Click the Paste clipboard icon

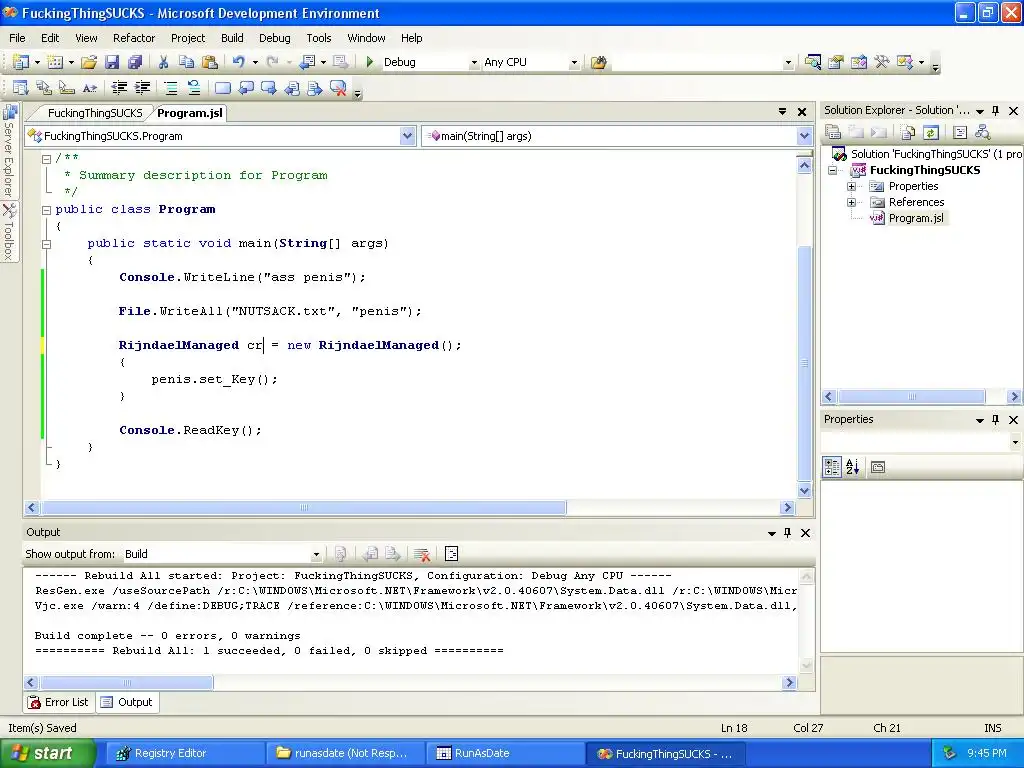pos(210,62)
